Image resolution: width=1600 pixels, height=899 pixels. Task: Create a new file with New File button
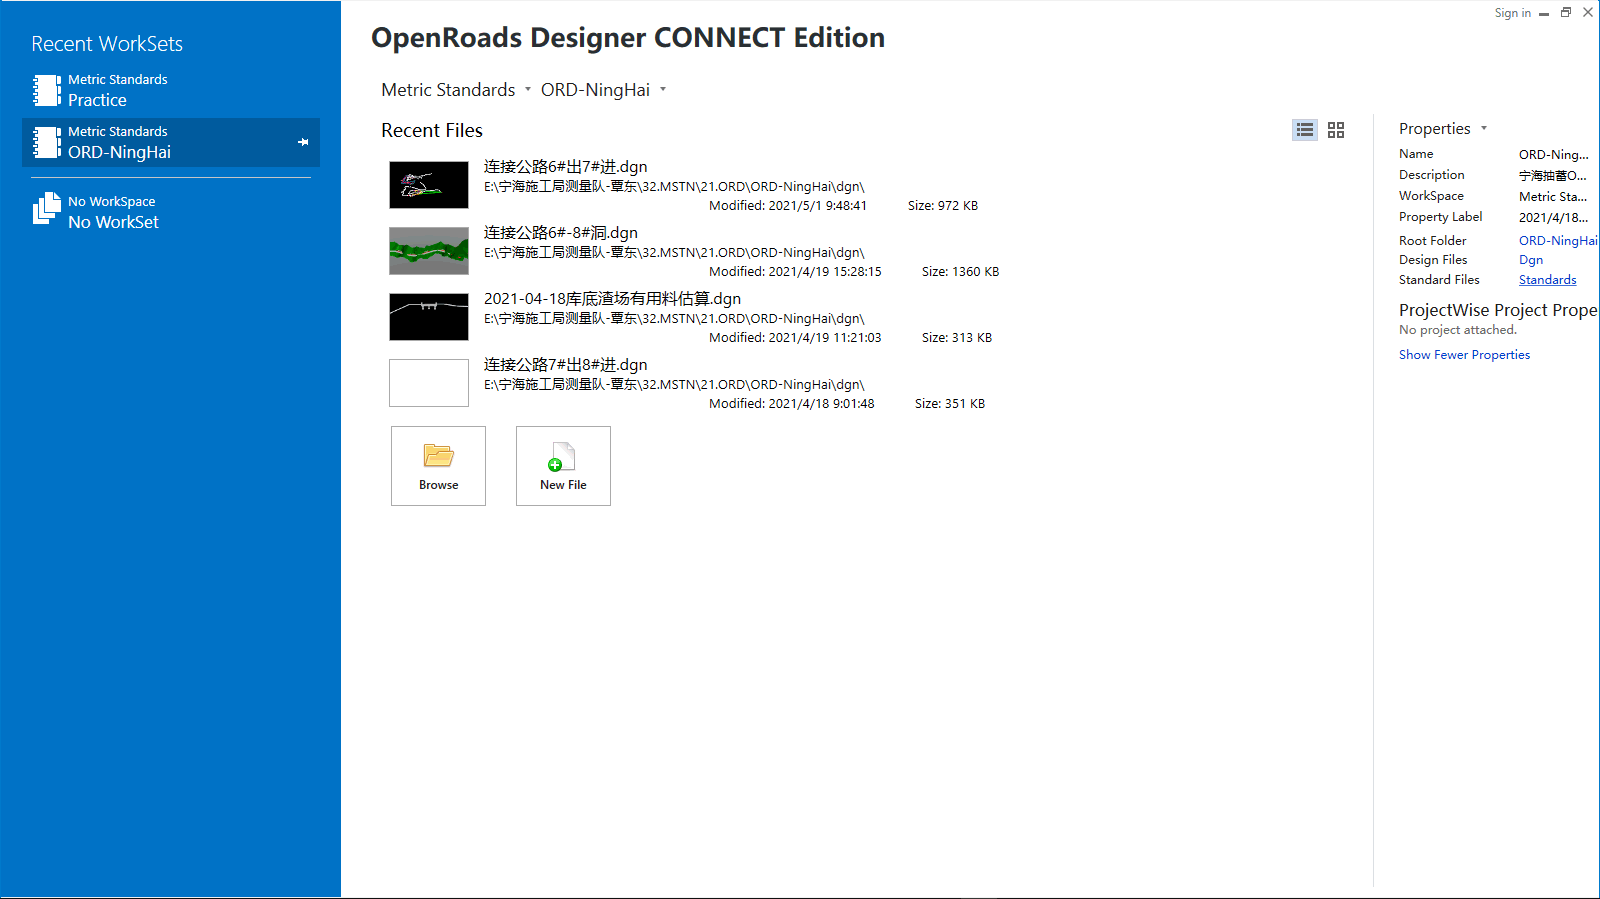(563, 466)
